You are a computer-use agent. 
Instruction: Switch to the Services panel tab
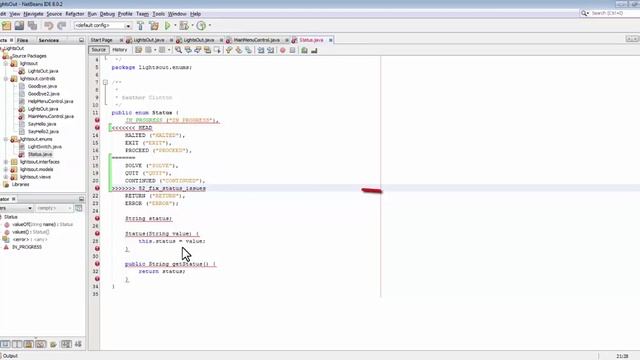coord(49,40)
